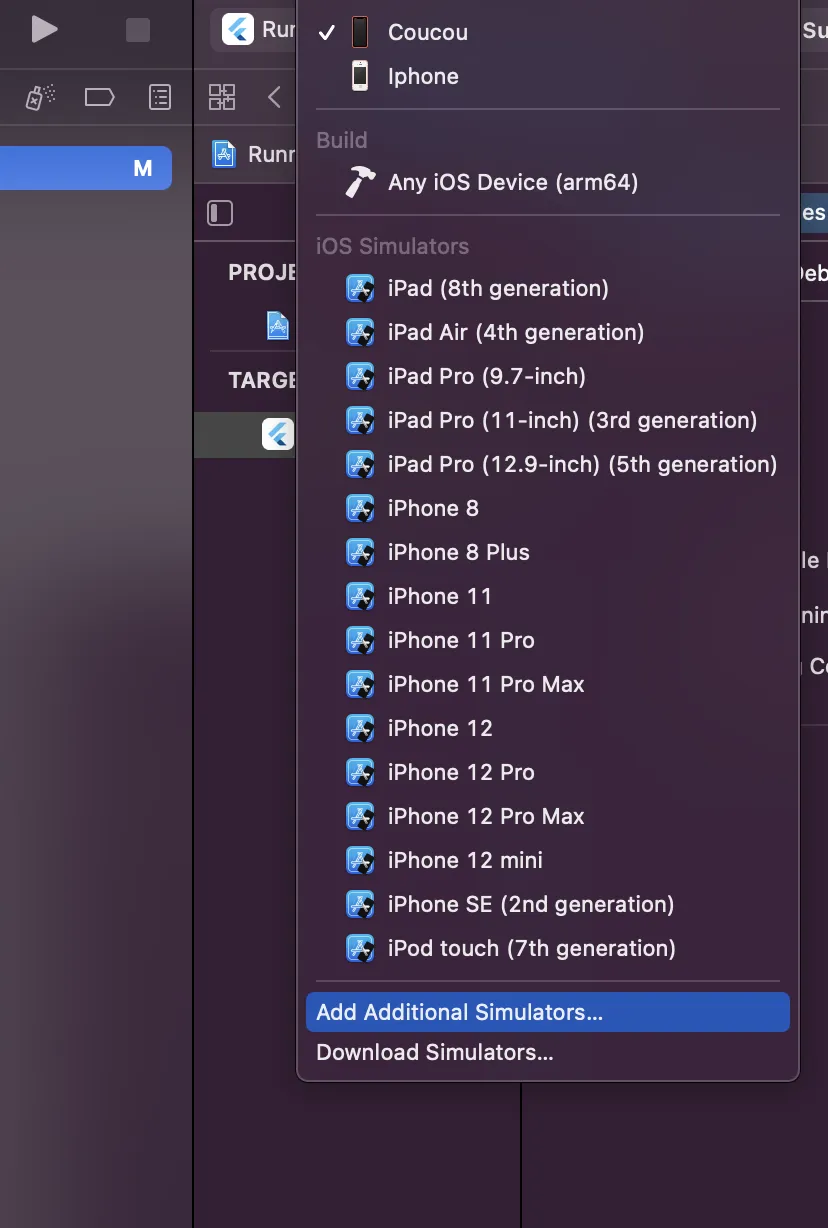
Task: Choose iPad Pro (12.9-inch) (5th generation)
Action: 548,464
